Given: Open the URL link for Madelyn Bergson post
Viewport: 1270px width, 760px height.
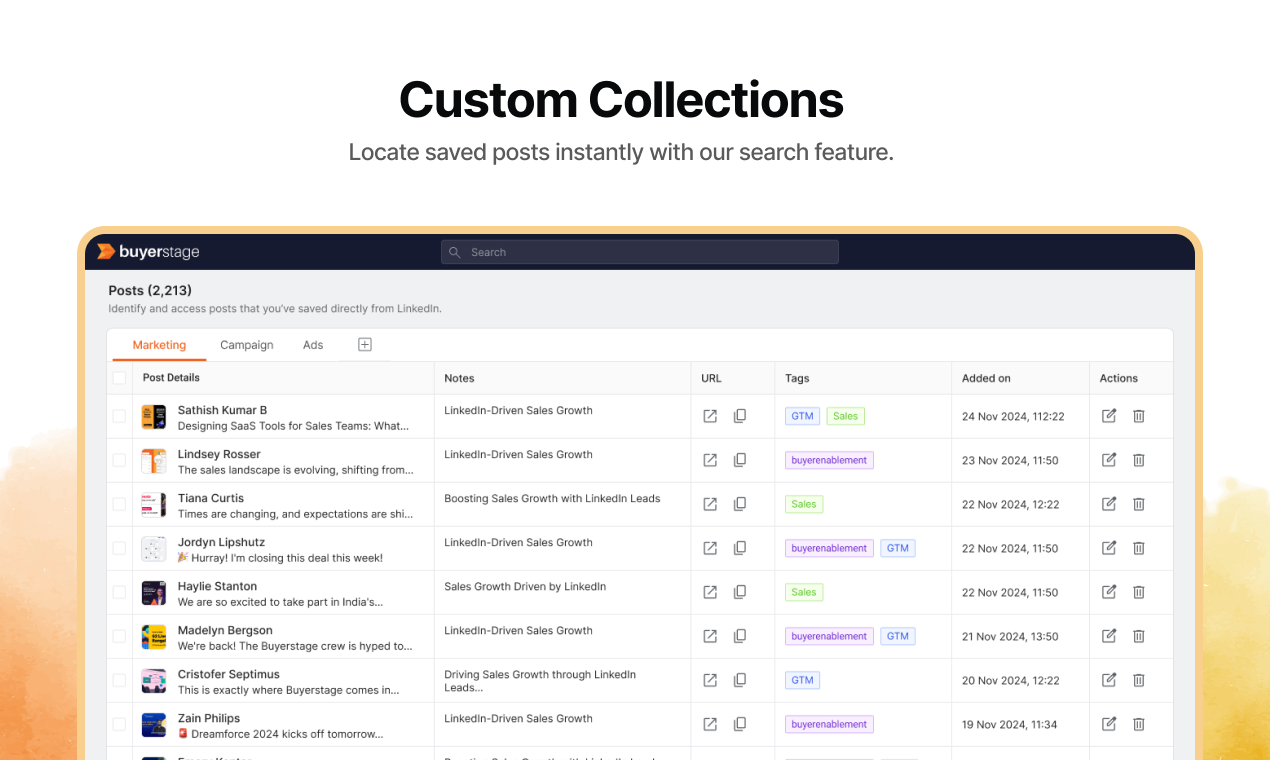Looking at the screenshot, I should [x=710, y=636].
